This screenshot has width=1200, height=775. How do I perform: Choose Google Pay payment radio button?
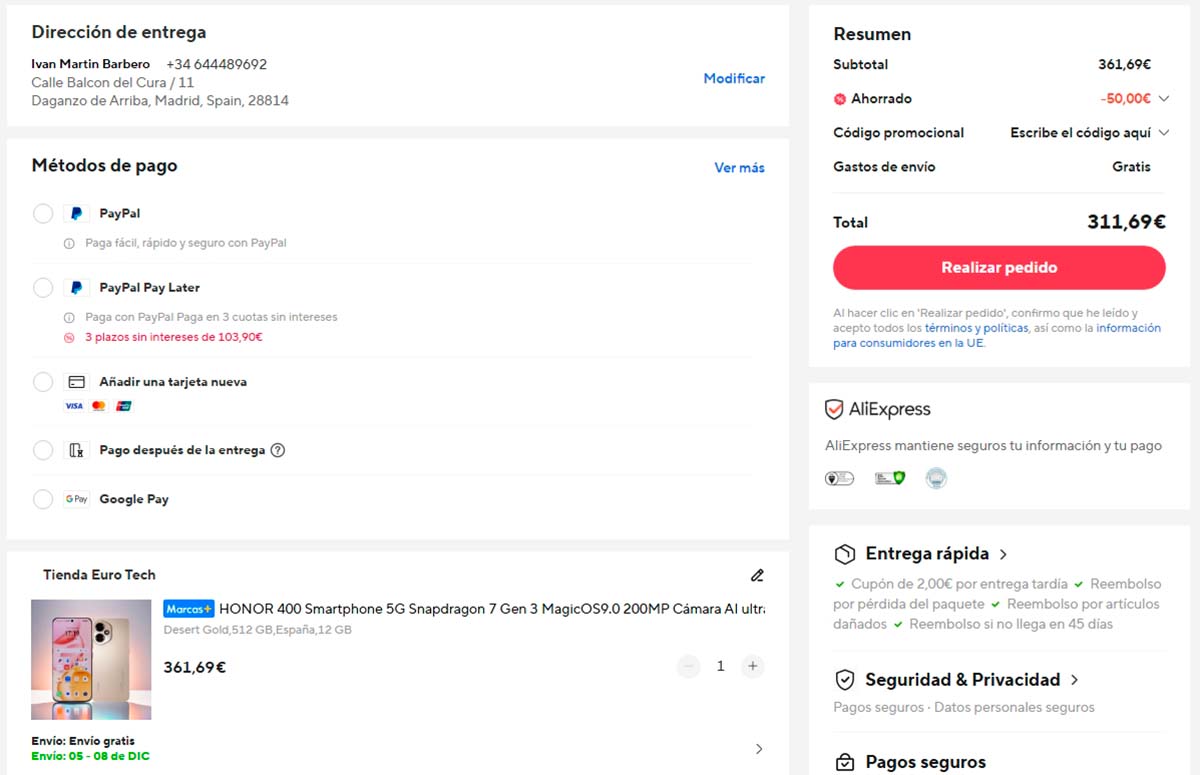(x=43, y=499)
